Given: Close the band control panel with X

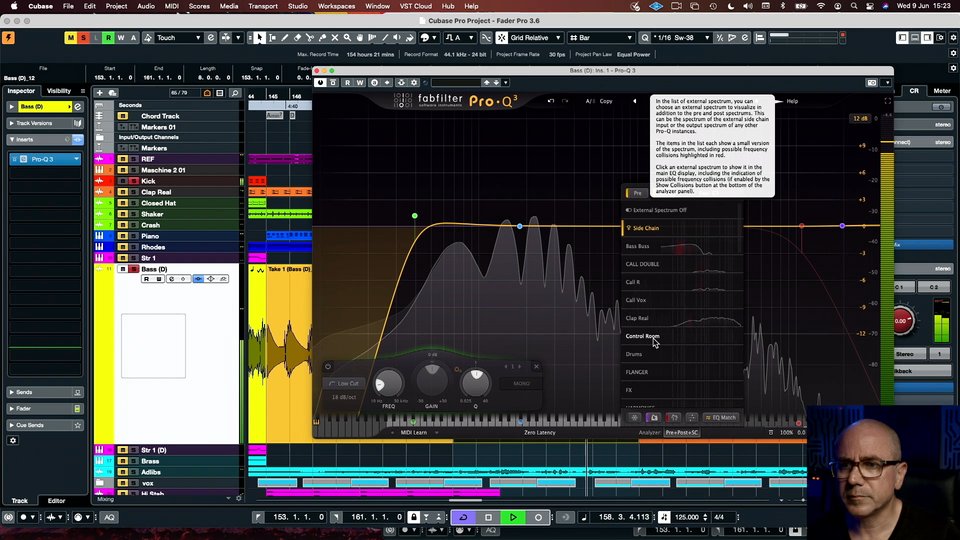Looking at the screenshot, I should 536,367.
